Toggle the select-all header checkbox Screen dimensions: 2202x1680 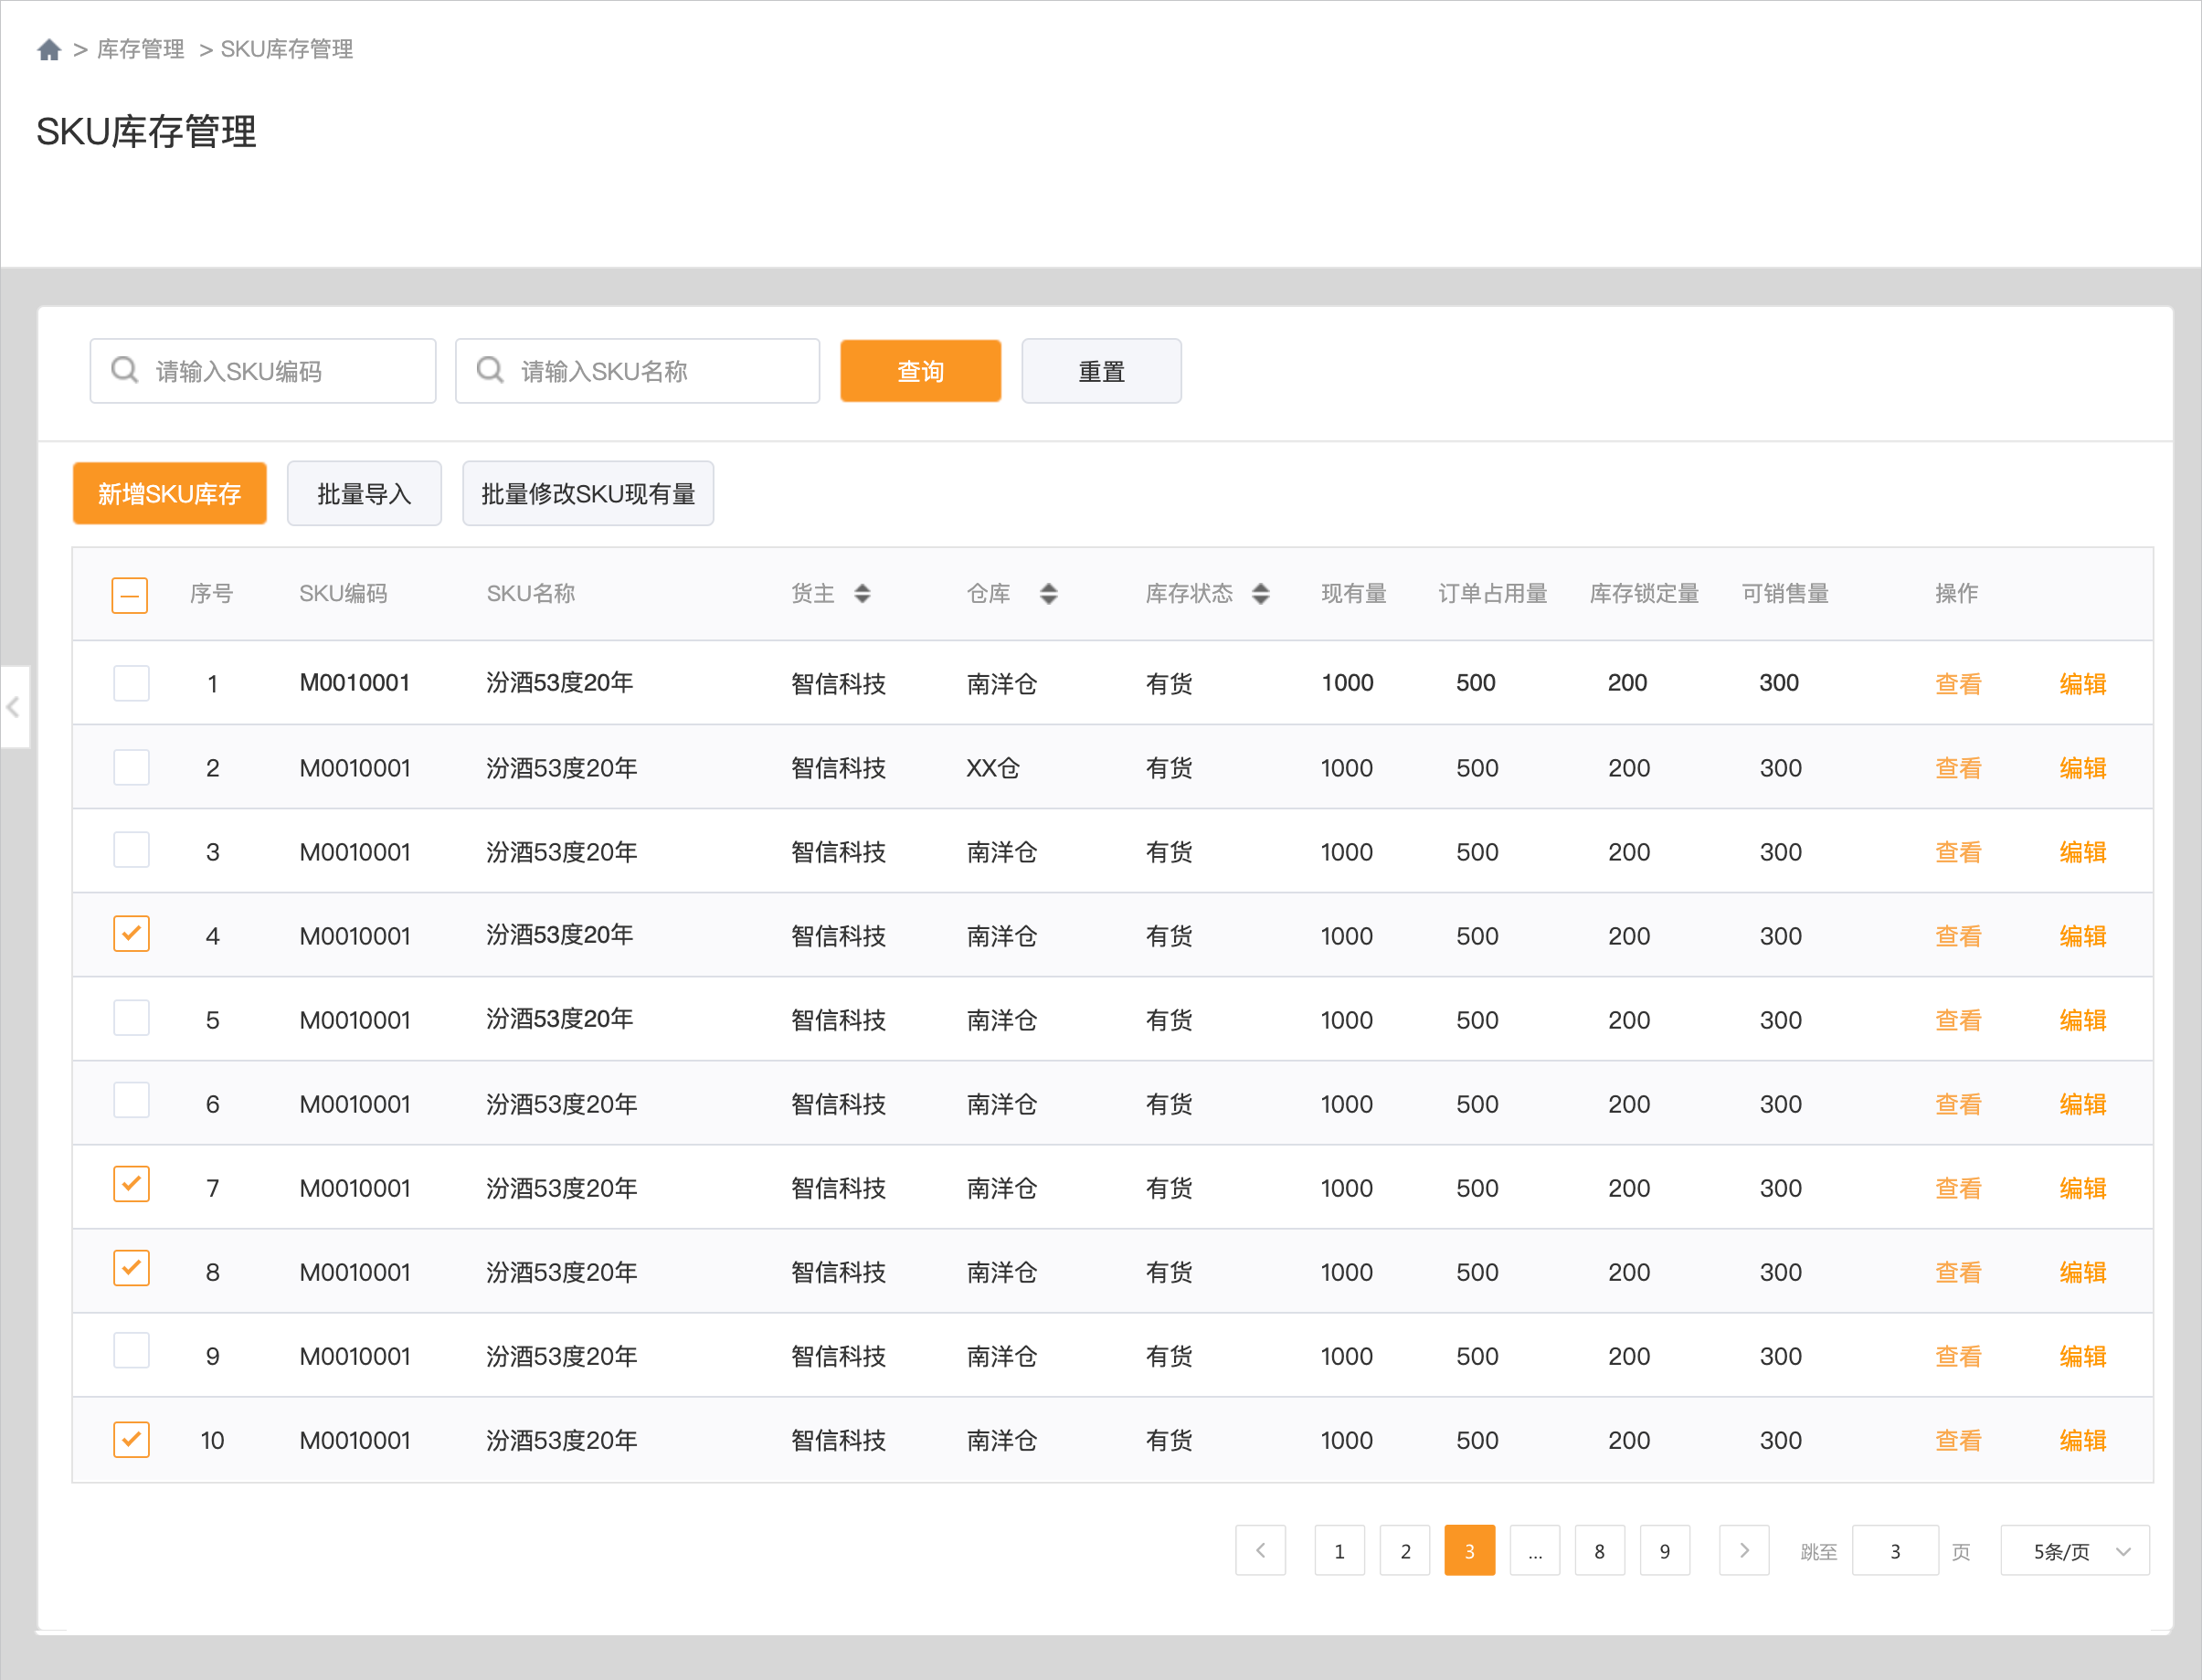pyautogui.click(x=130, y=595)
